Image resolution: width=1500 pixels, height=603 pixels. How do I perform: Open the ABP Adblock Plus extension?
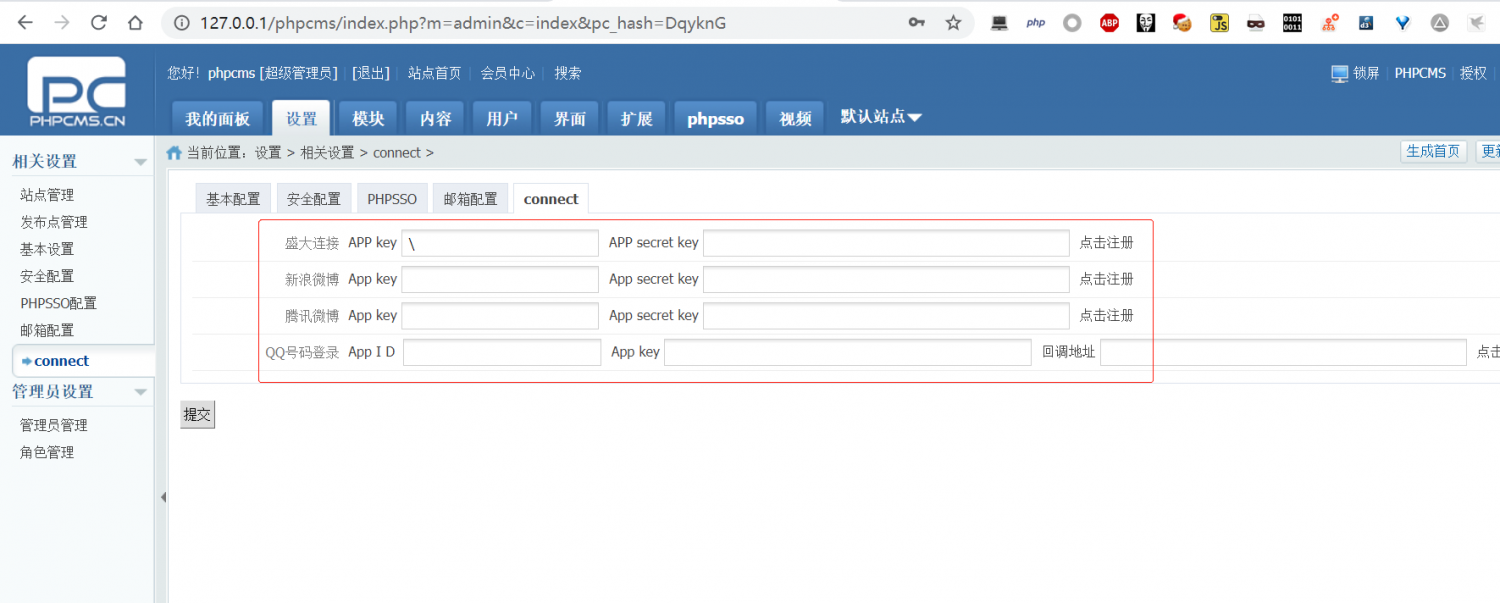point(1109,22)
